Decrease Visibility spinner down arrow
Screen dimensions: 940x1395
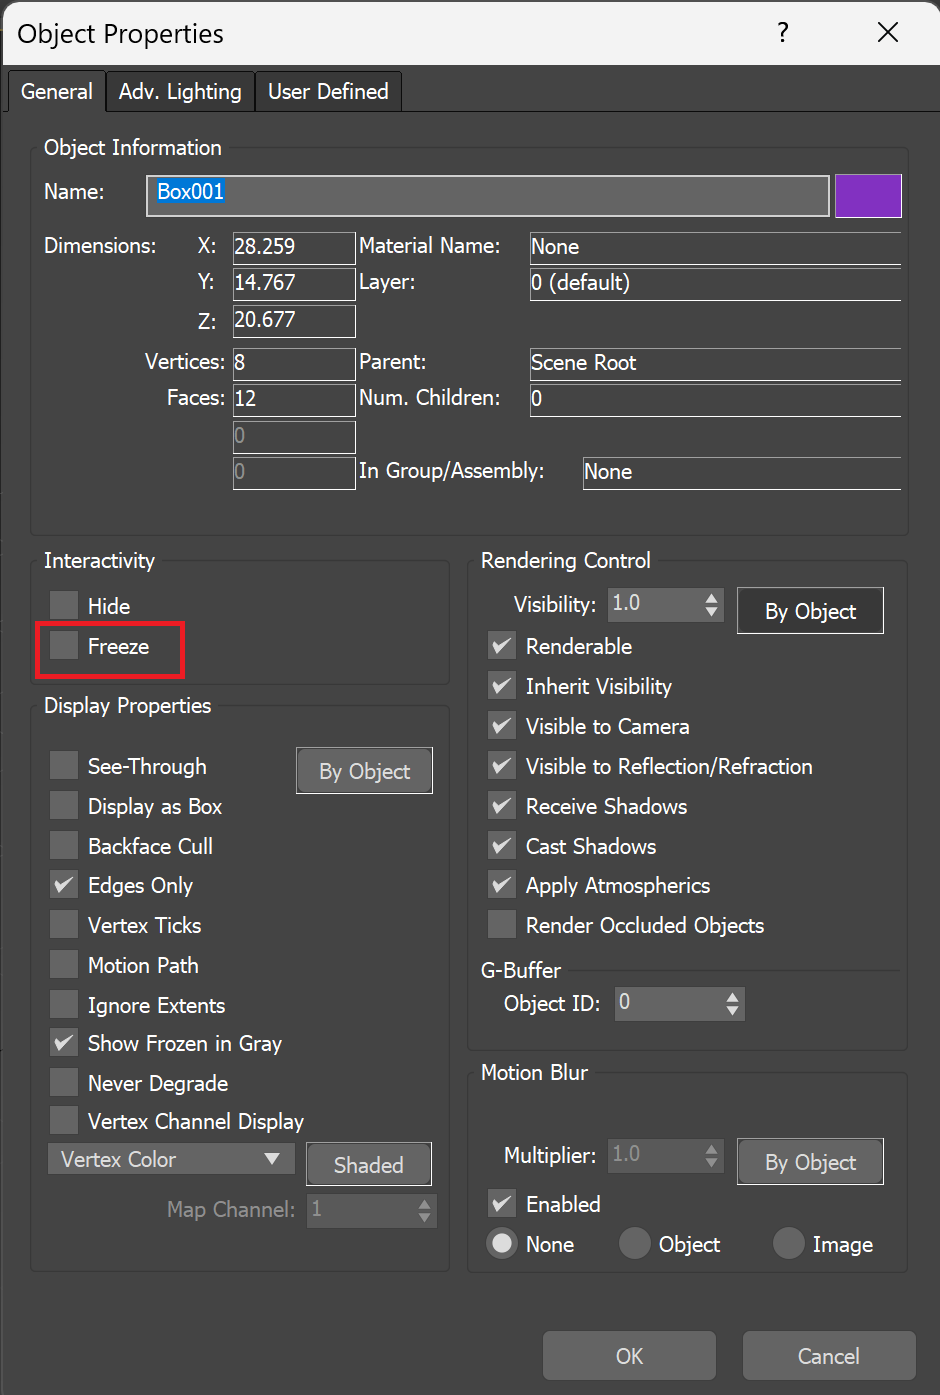coord(711,611)
